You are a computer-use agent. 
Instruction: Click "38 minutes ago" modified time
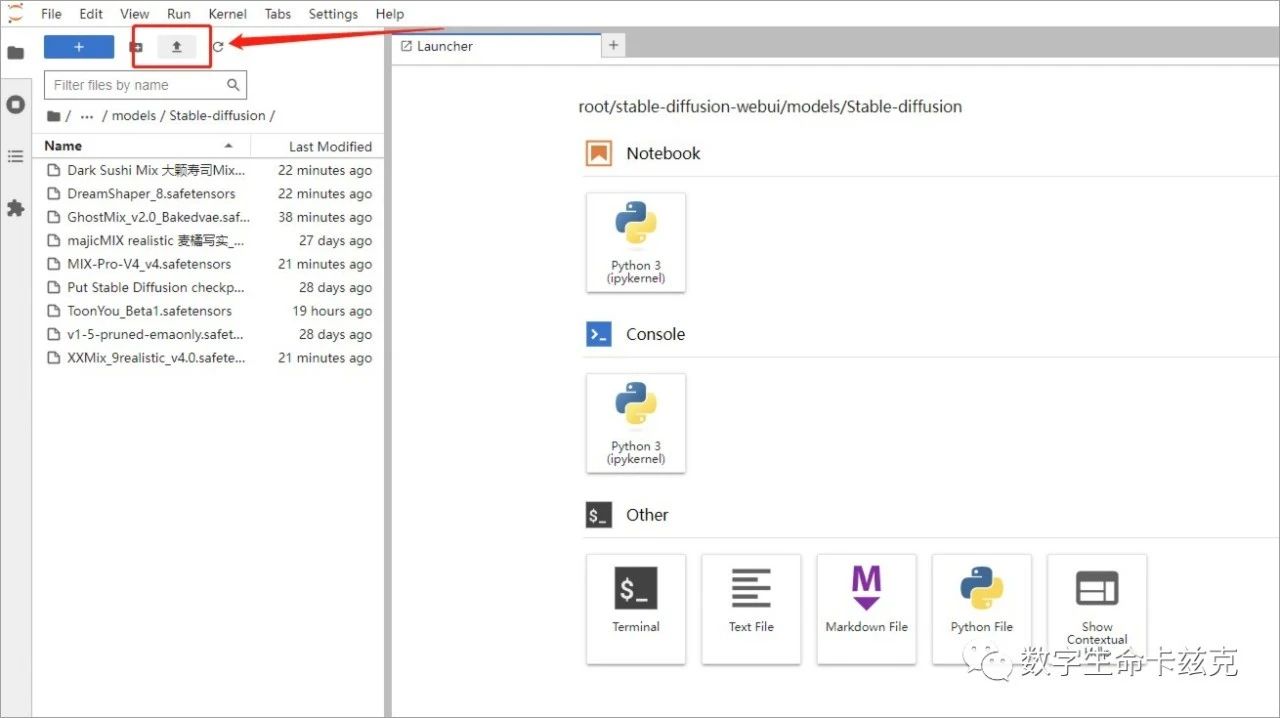point(325,217)
